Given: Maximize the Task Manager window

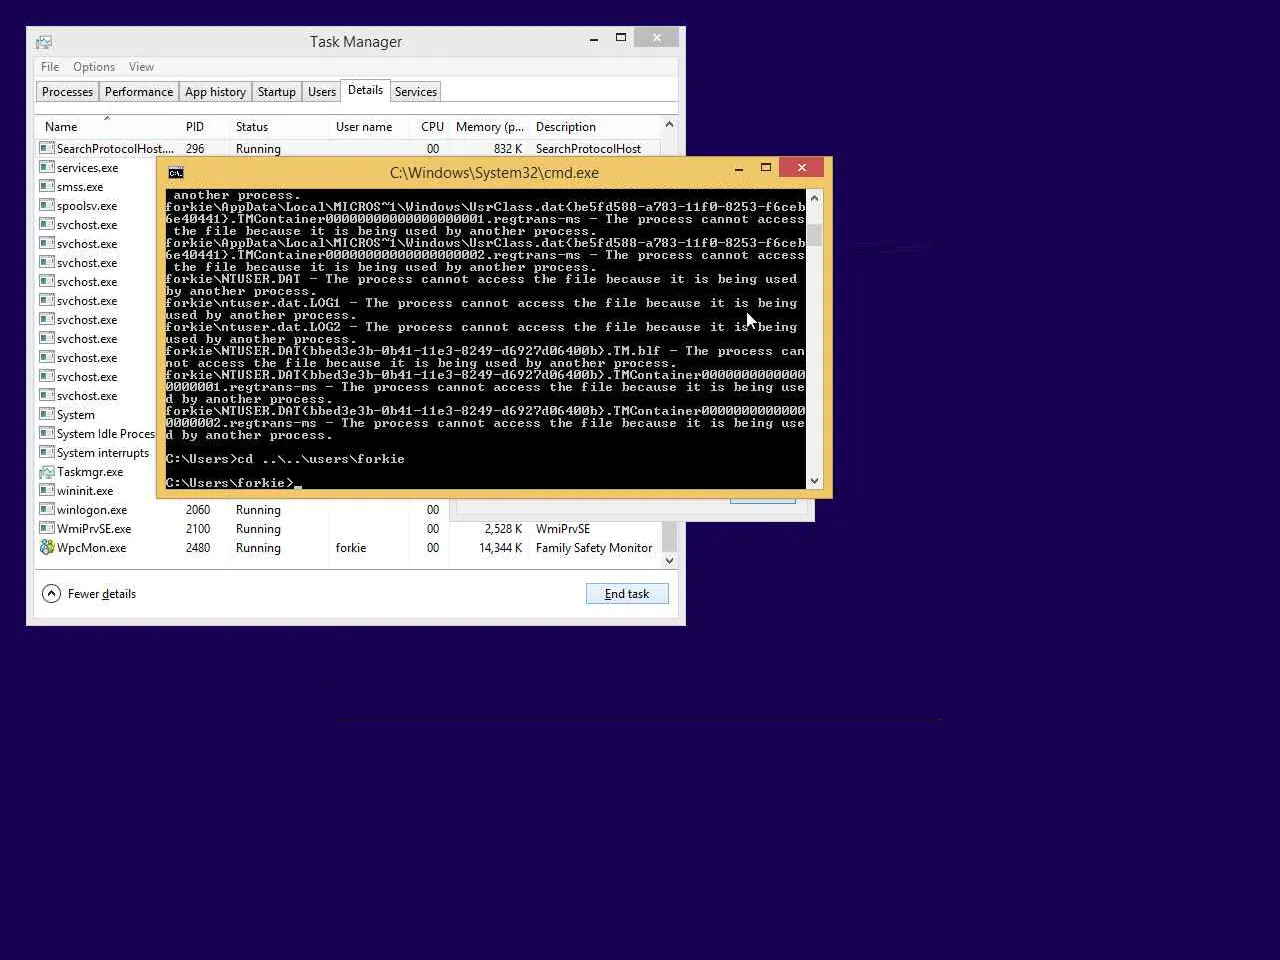Looking at the screenshot, I should pyautogui.click(x=621, y=38).
